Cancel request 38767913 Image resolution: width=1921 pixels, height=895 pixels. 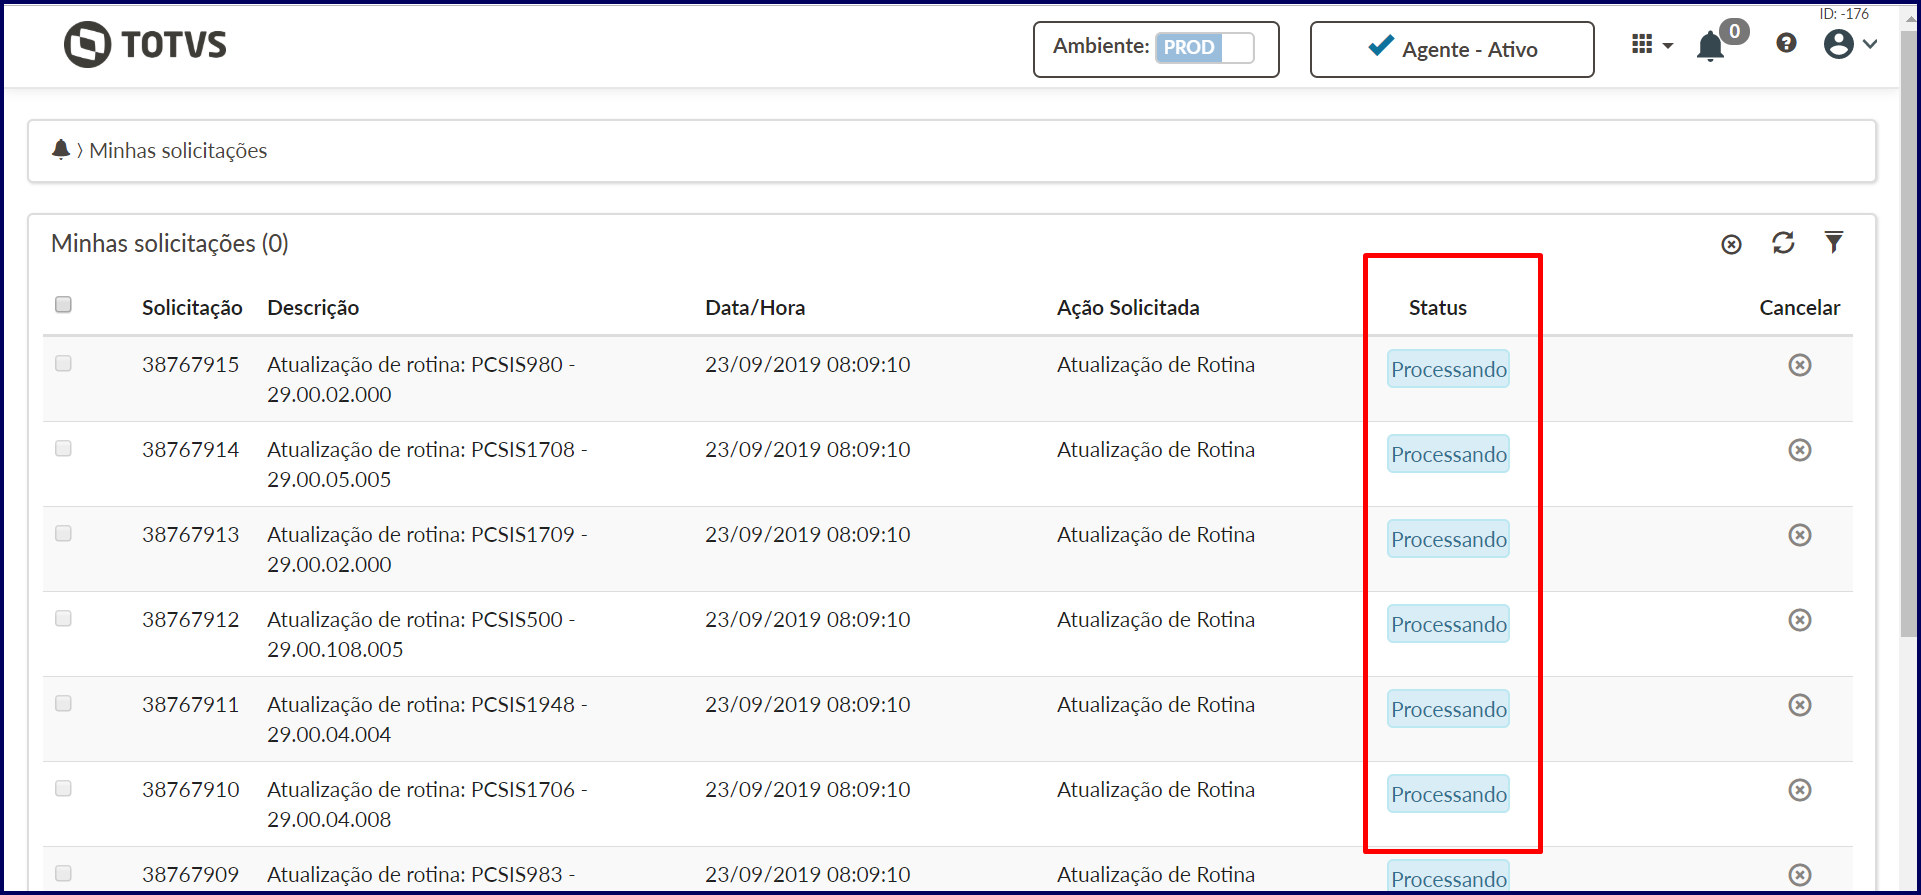coord(1800,535)
